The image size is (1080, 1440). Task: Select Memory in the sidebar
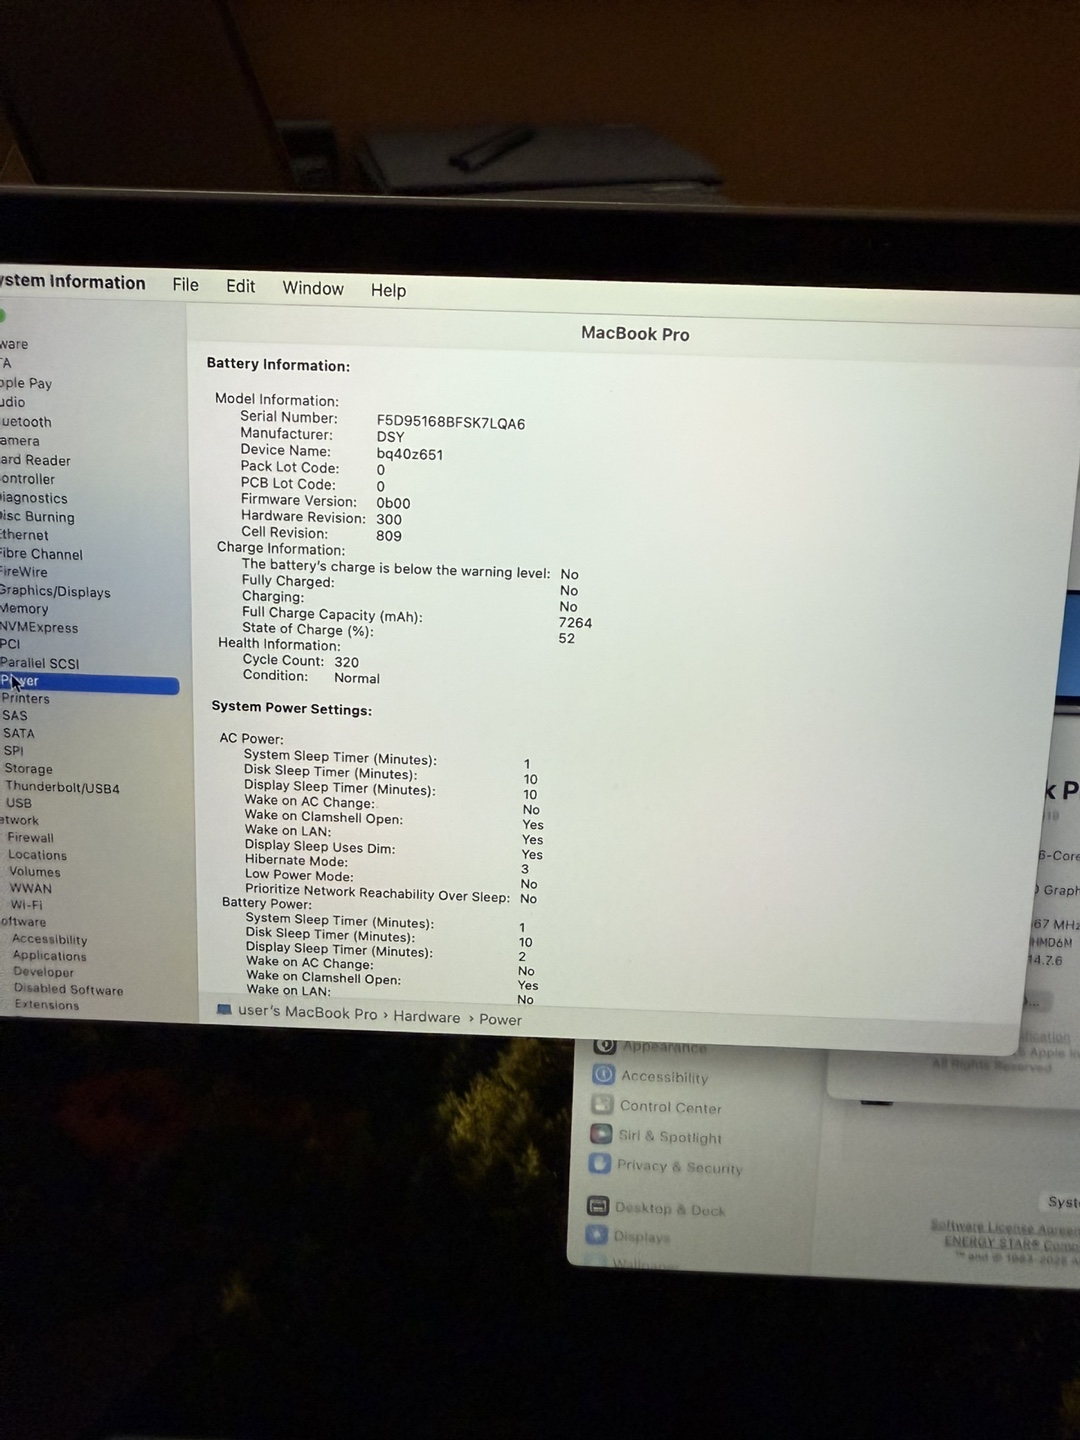point(24,609)
